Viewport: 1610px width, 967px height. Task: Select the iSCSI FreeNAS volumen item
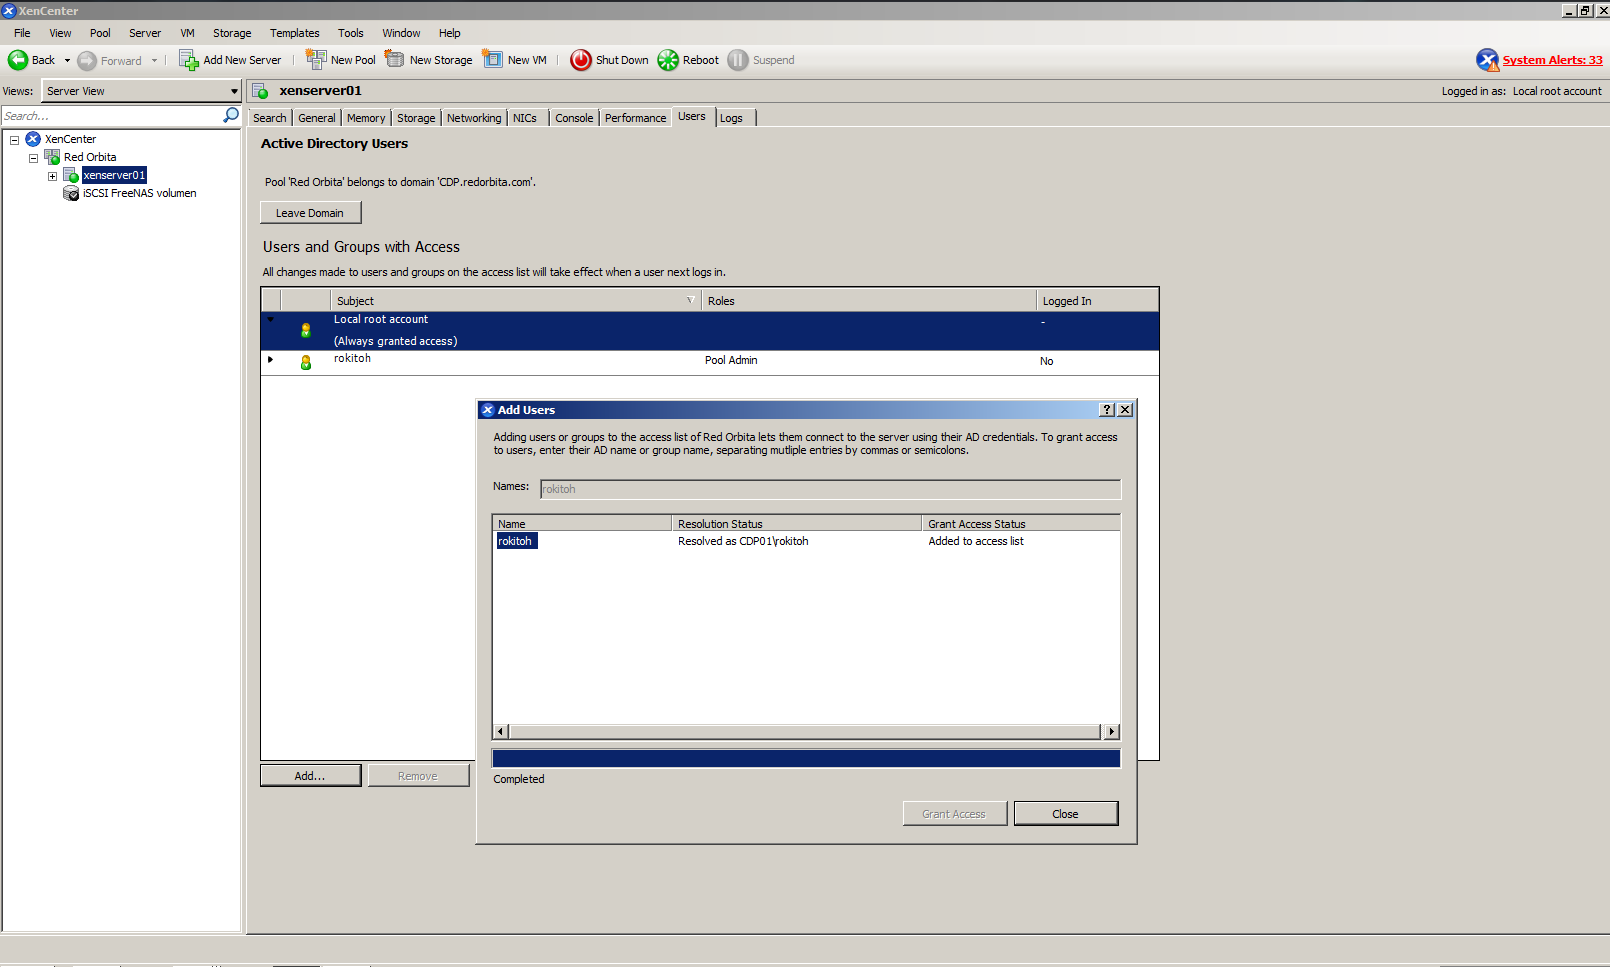point(139,194)
